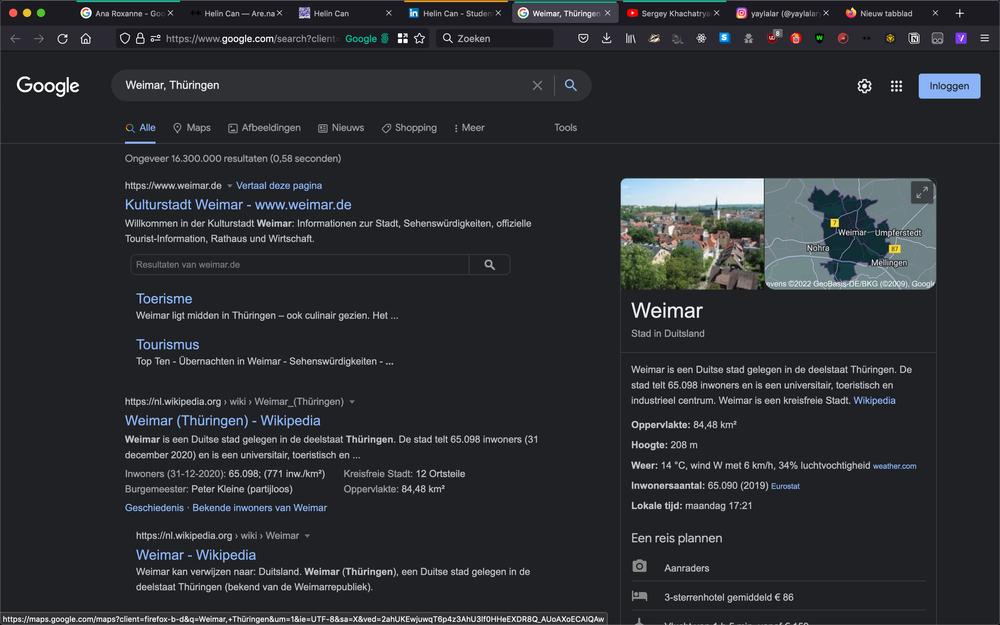Open the React developer tools extension icon
Screen dimensions: 1000x625
pos(701,39)
